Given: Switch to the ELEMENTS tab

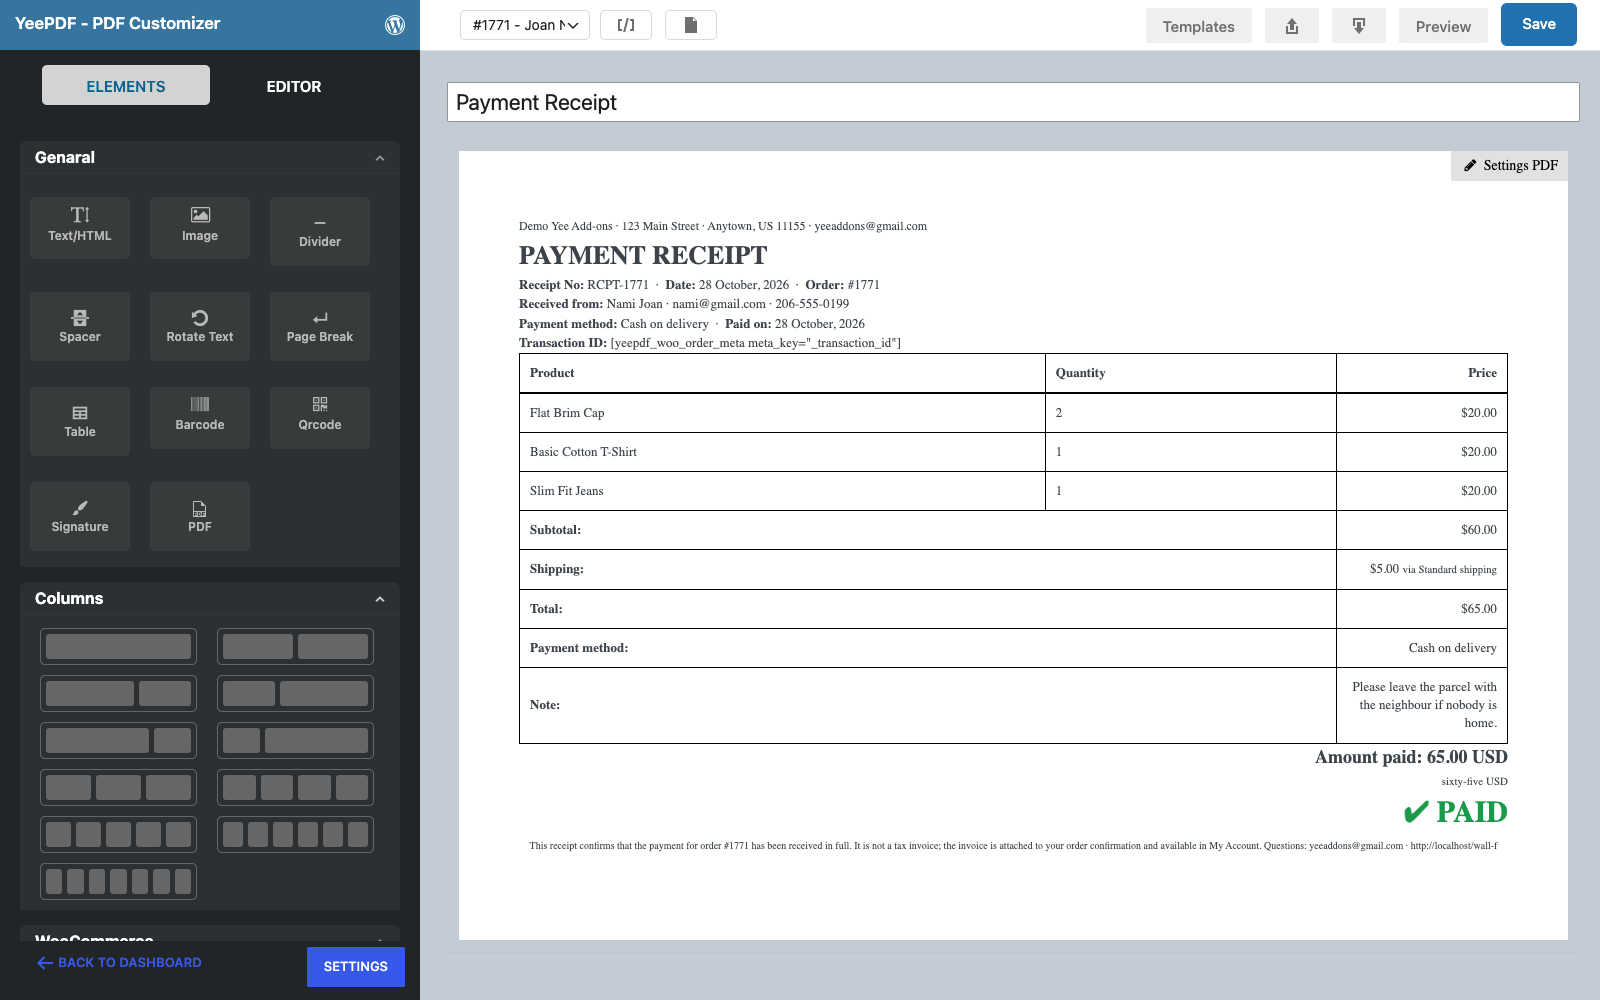Looking at the screenshot, I should pyautogui.click(x=126, y=86).
